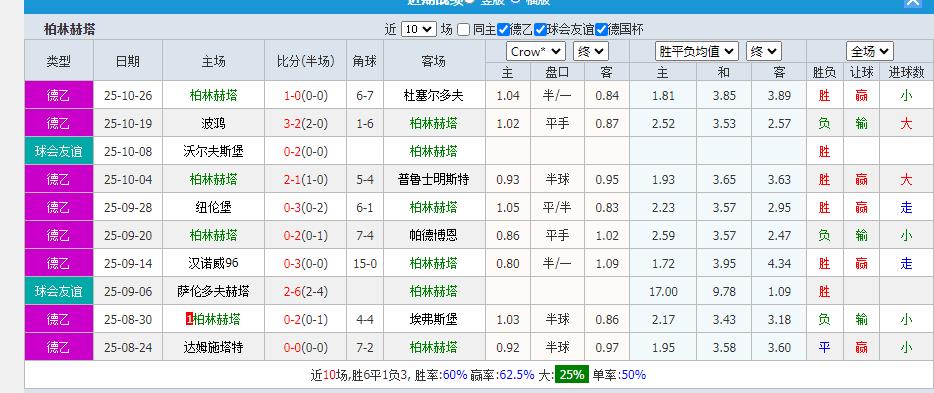Viewport: 934px width, 393px height.
Task: Open the 胜平负均值 dropdown
Action: click(696, 52)
